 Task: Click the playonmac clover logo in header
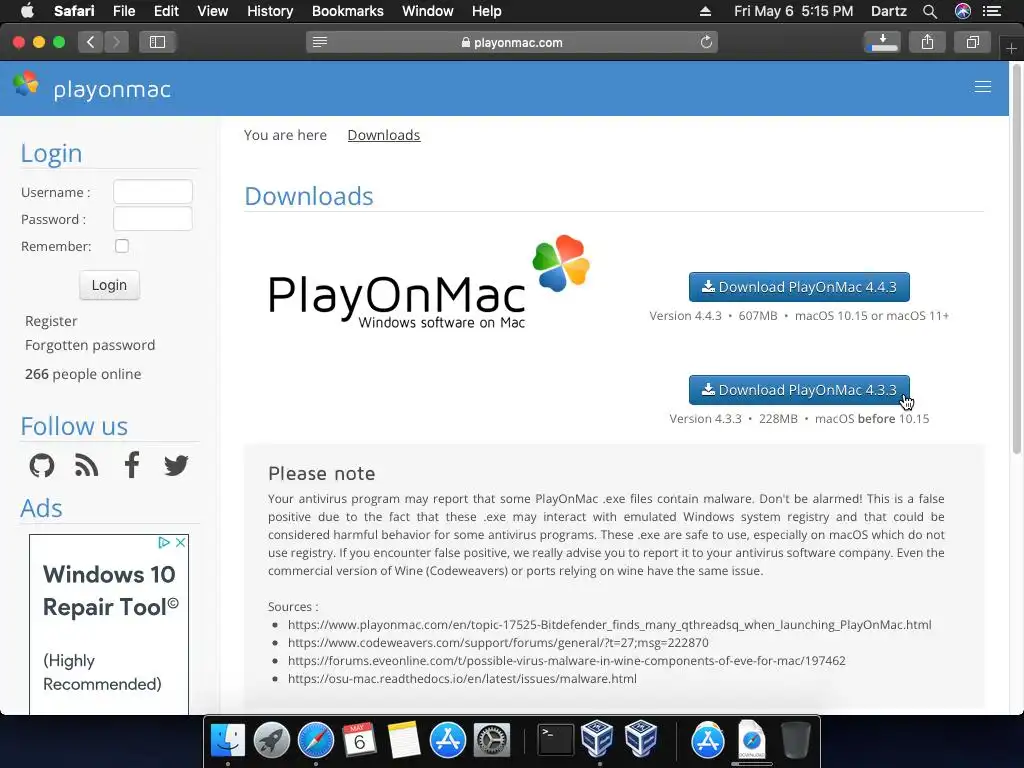coord(26,84)
